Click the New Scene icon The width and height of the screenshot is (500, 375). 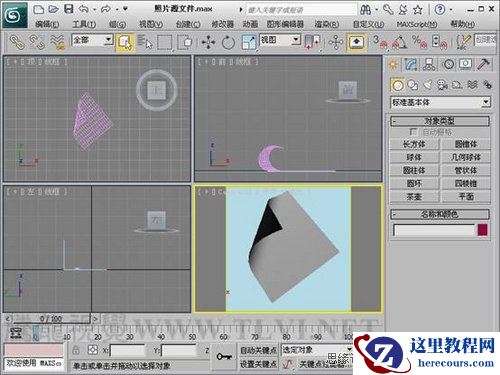coord(39,9)
